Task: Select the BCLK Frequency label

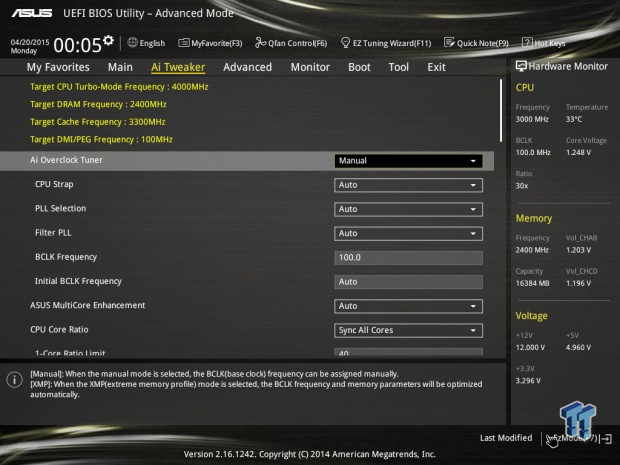Action: point(66,257)
